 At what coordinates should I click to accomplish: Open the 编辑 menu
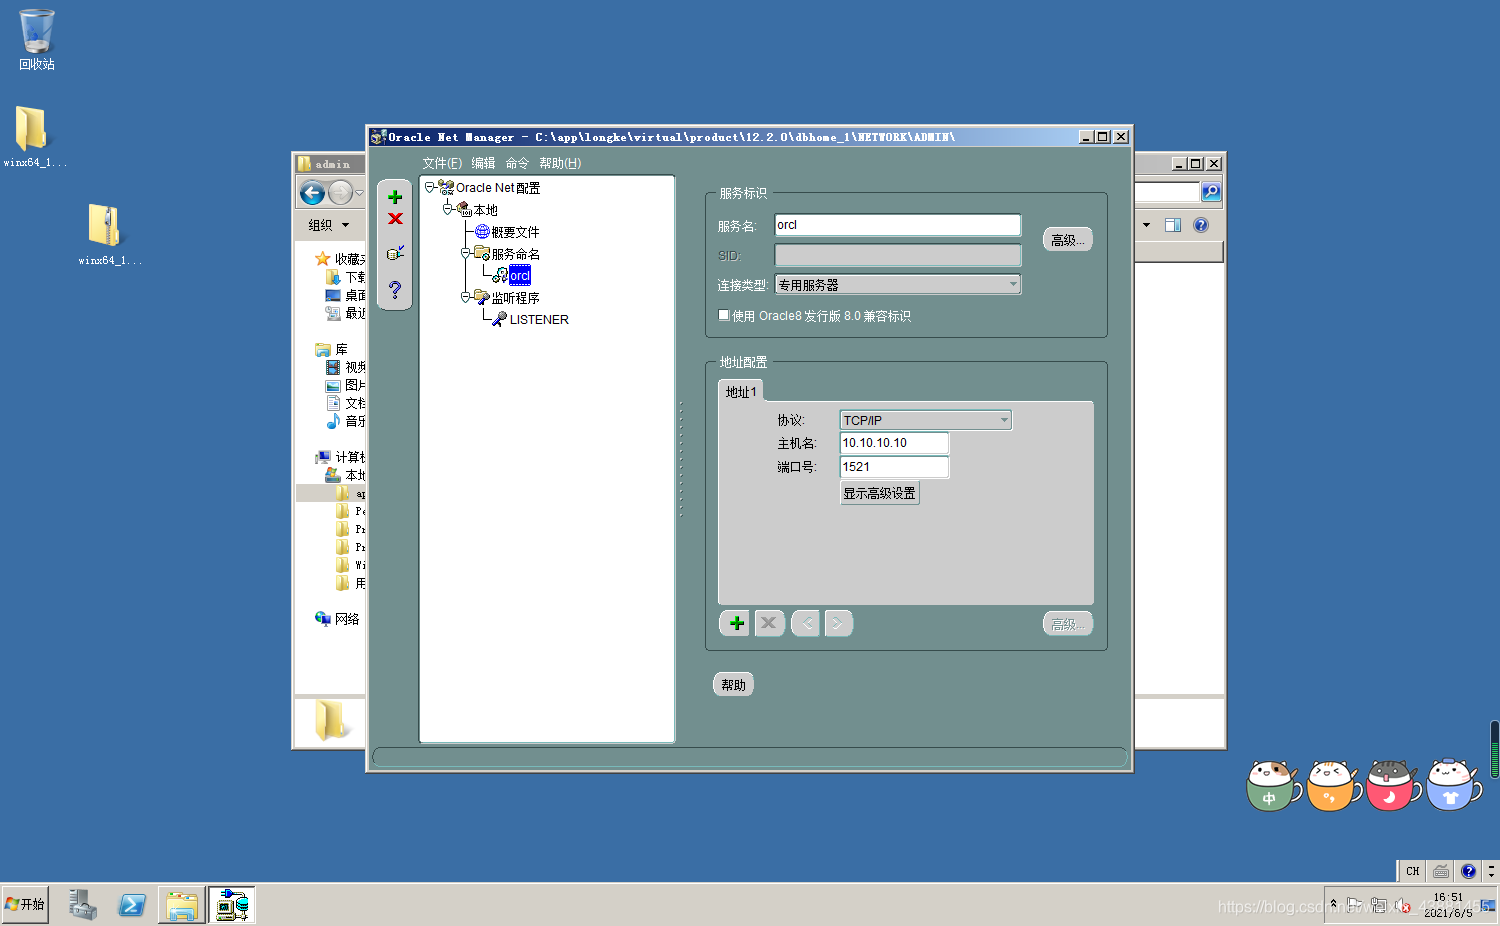tap(483, 163)
